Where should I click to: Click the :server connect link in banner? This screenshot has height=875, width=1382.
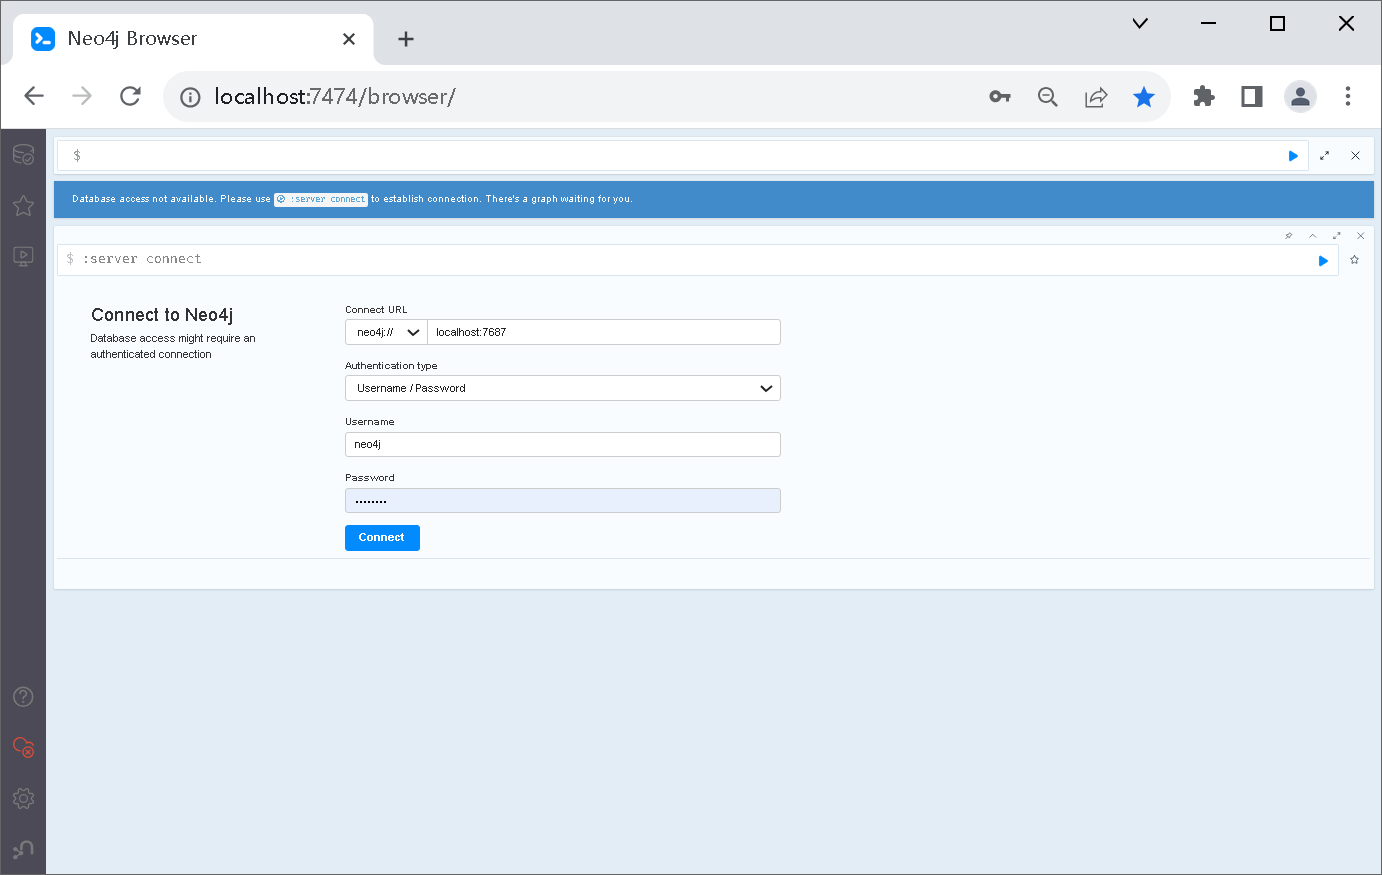pos(321,199)
